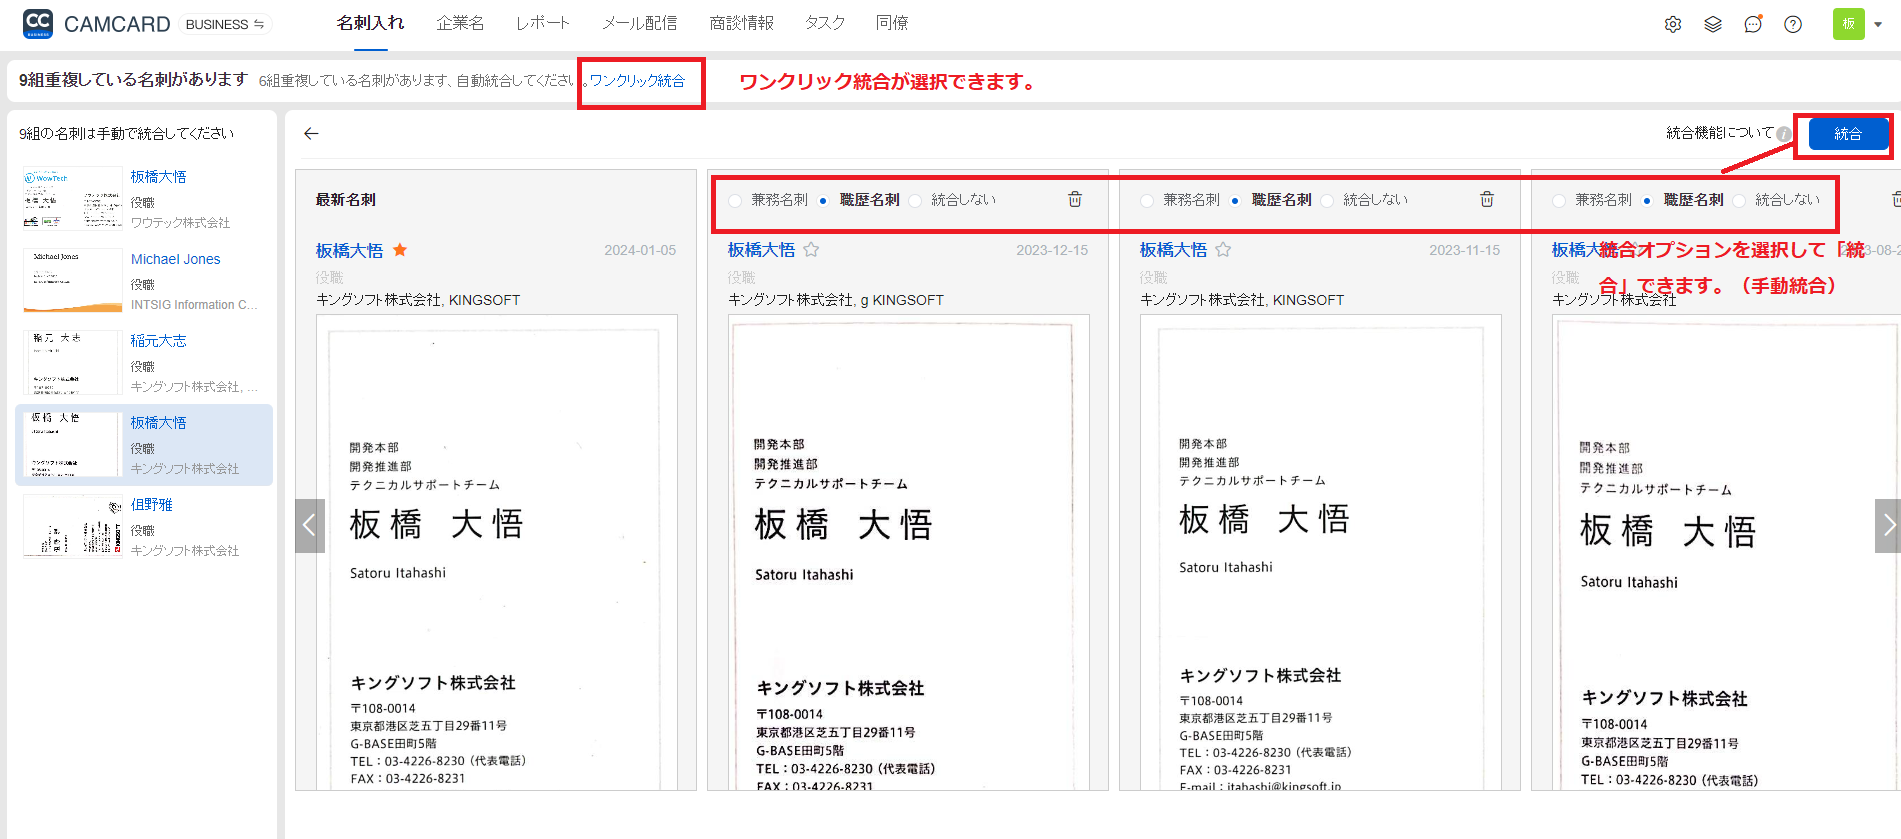Viewport: 1901px width, 839px height.
Task: Click 統合機能について text
Action: tap(1720, 133)
